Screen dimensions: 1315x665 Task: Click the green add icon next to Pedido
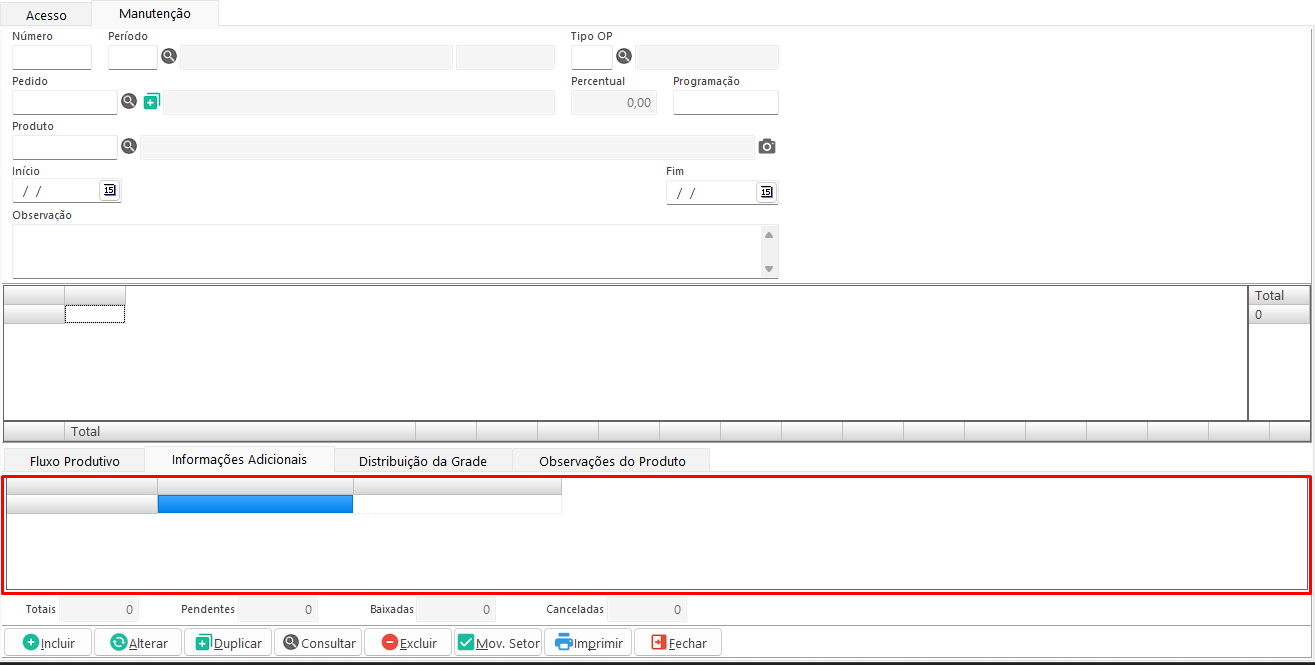coord(152,102)
